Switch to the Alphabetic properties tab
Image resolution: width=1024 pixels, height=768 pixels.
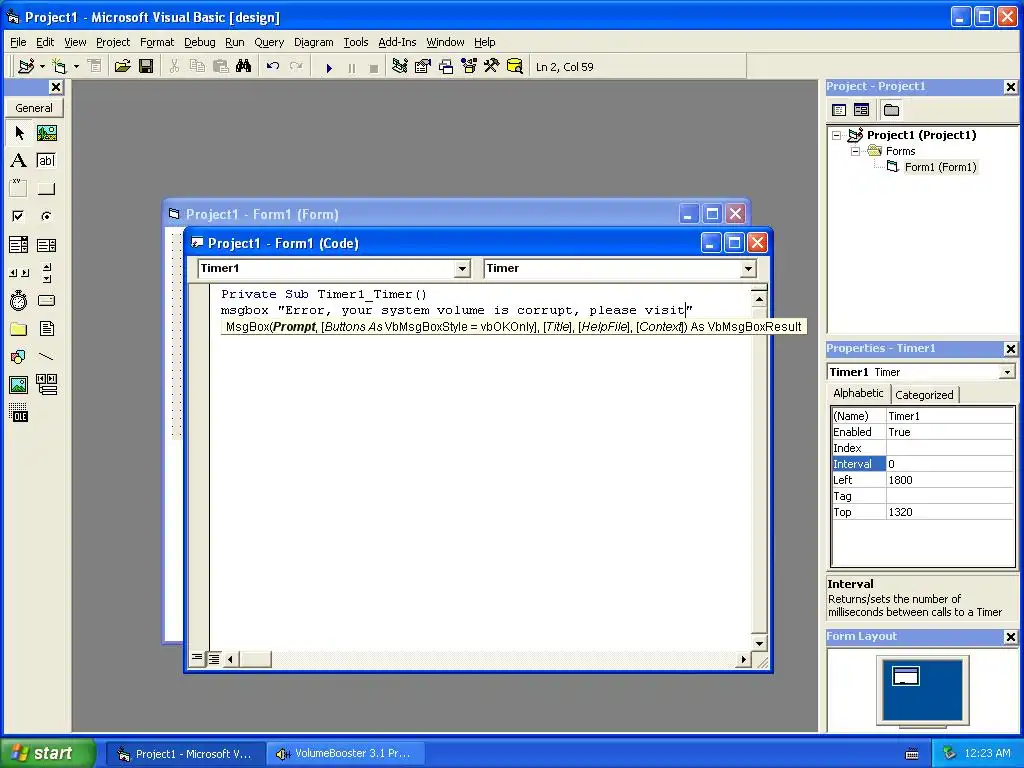pos(858,392)
